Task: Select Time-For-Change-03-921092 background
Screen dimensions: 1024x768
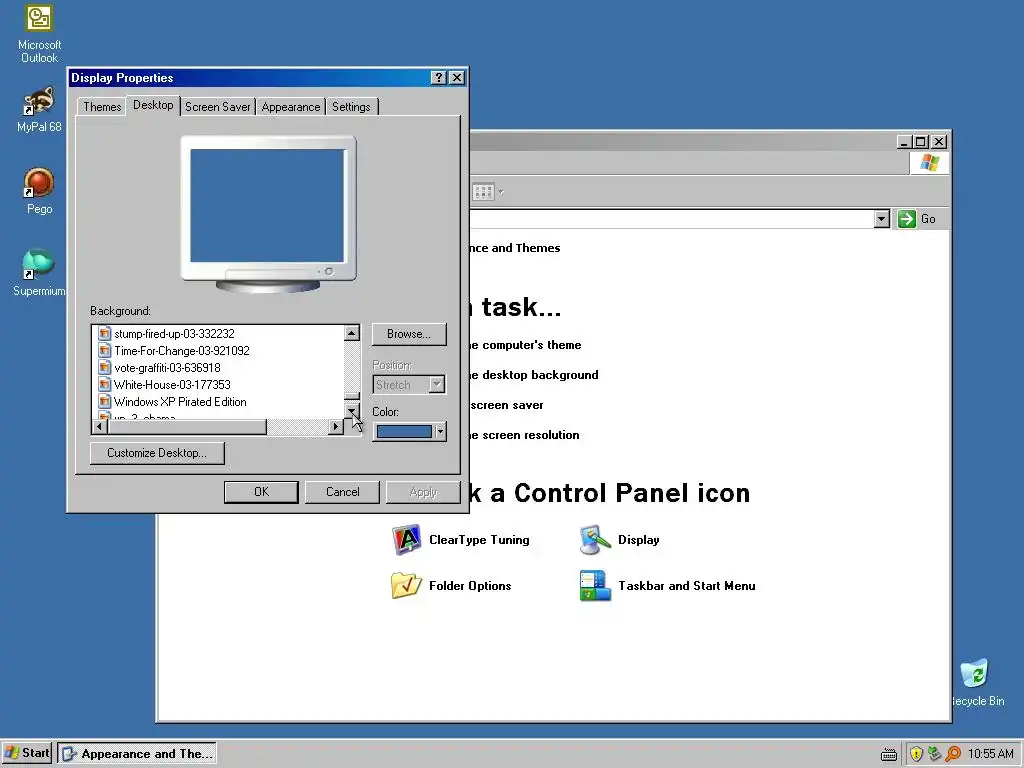Action: tap(182, 351)
